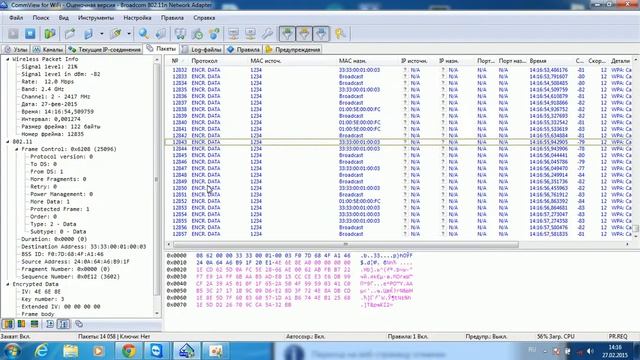Open Google Chrome from the taskbar
The width and height of the screenshot is (640, 360).
click(x=129, y=351)
